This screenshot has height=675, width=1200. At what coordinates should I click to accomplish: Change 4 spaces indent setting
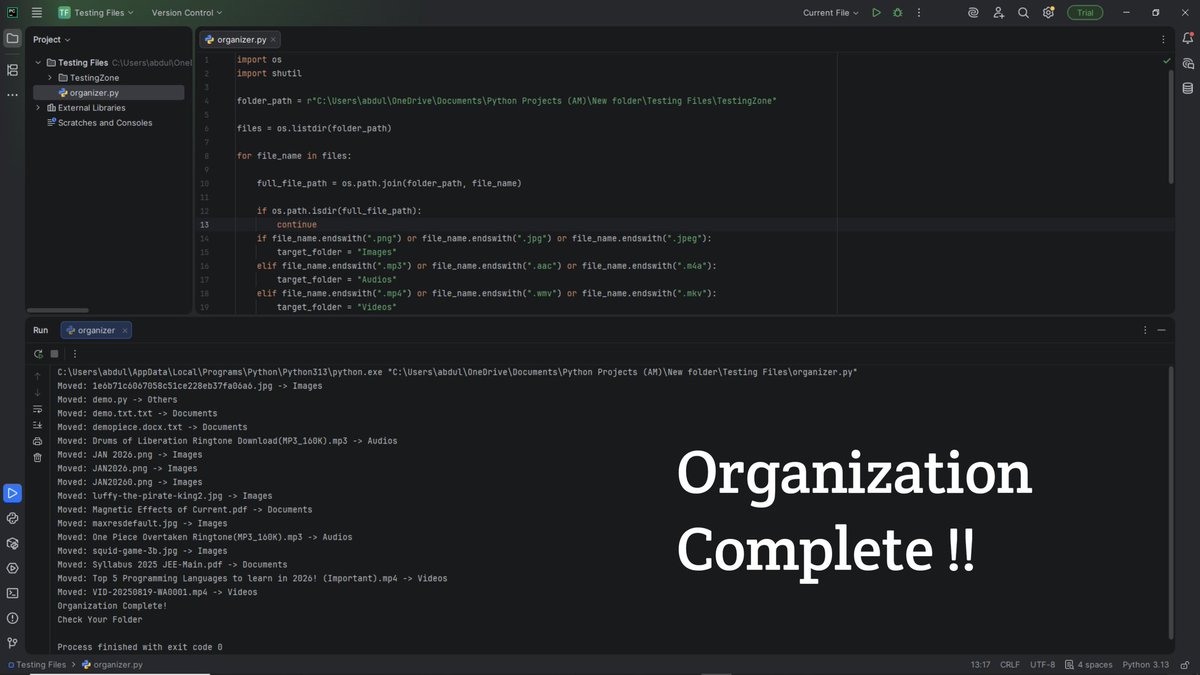[x=1087, y=664]
